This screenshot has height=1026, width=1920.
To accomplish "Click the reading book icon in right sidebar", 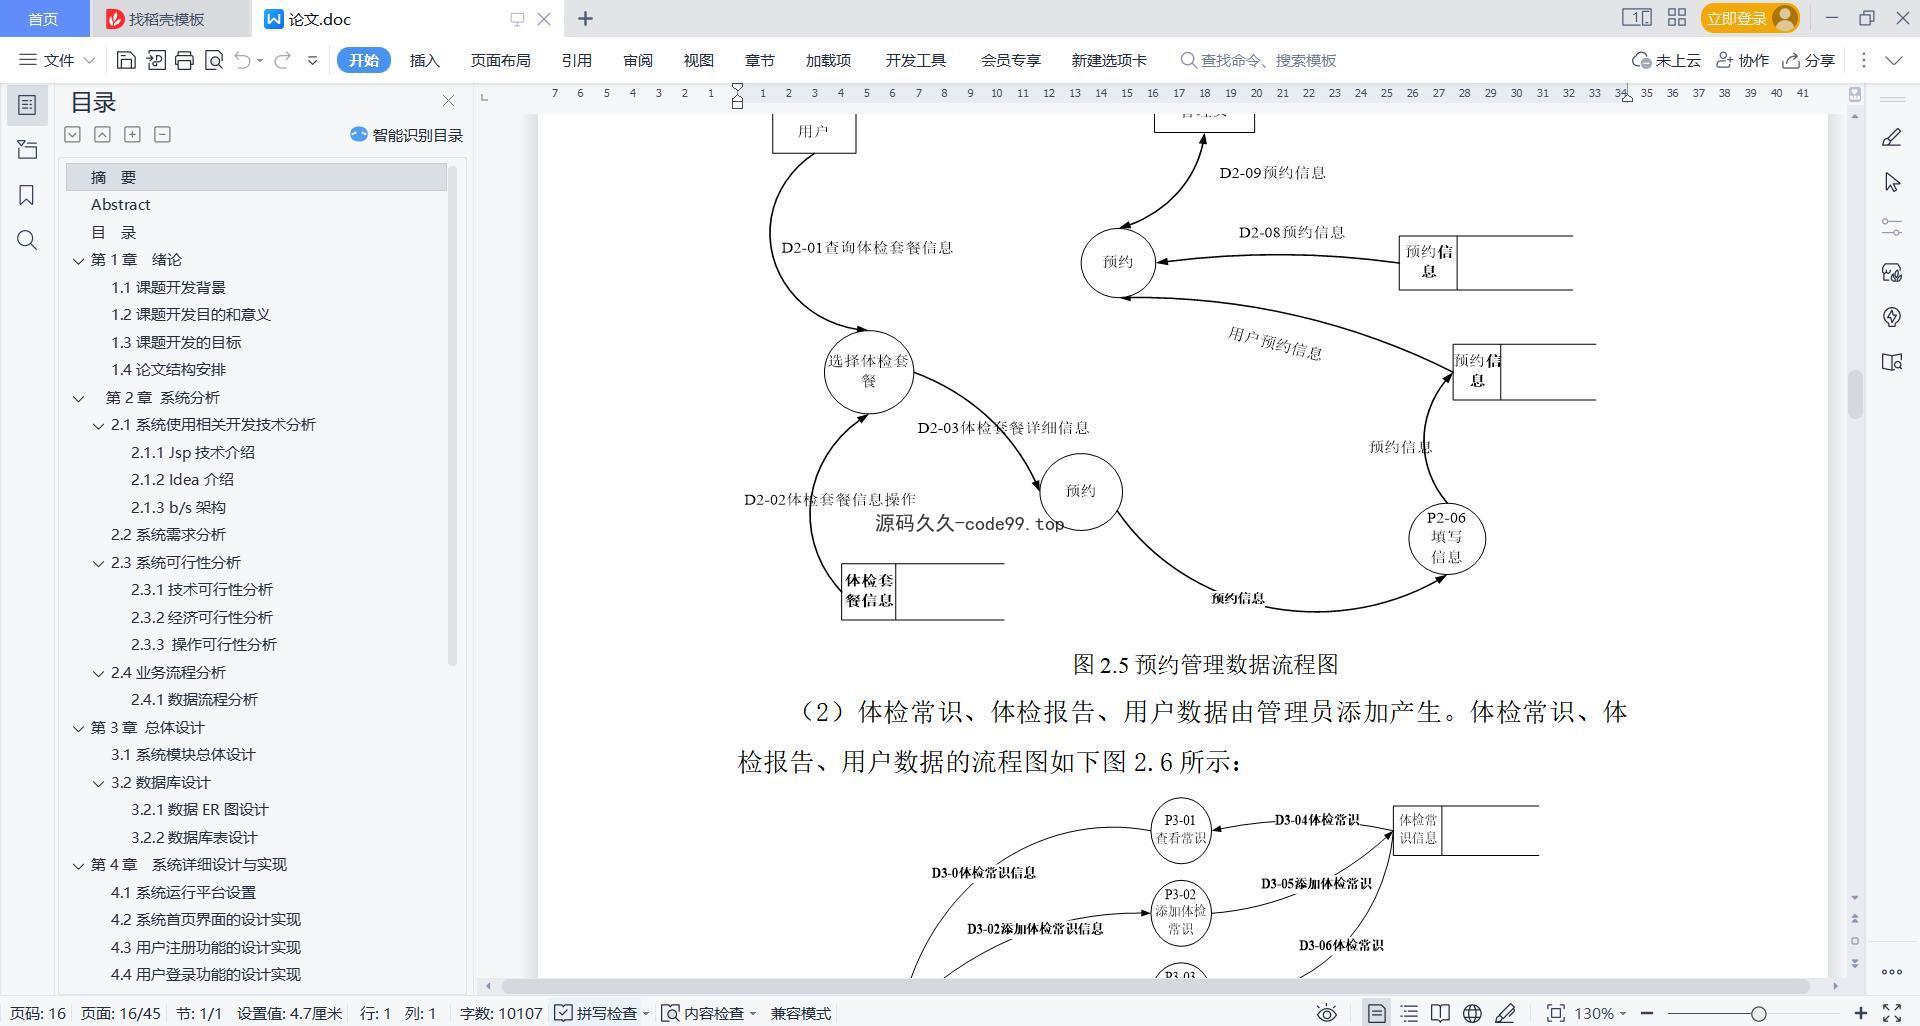I will 1891,362.
